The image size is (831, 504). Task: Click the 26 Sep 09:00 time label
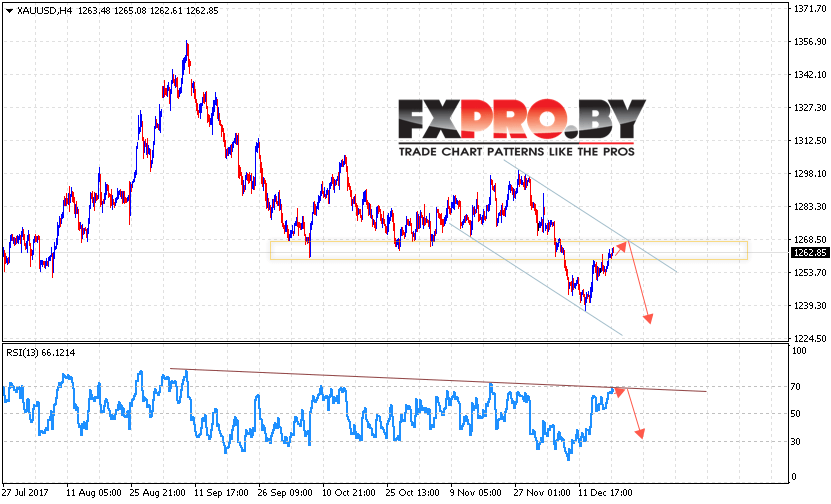[285, 492]
